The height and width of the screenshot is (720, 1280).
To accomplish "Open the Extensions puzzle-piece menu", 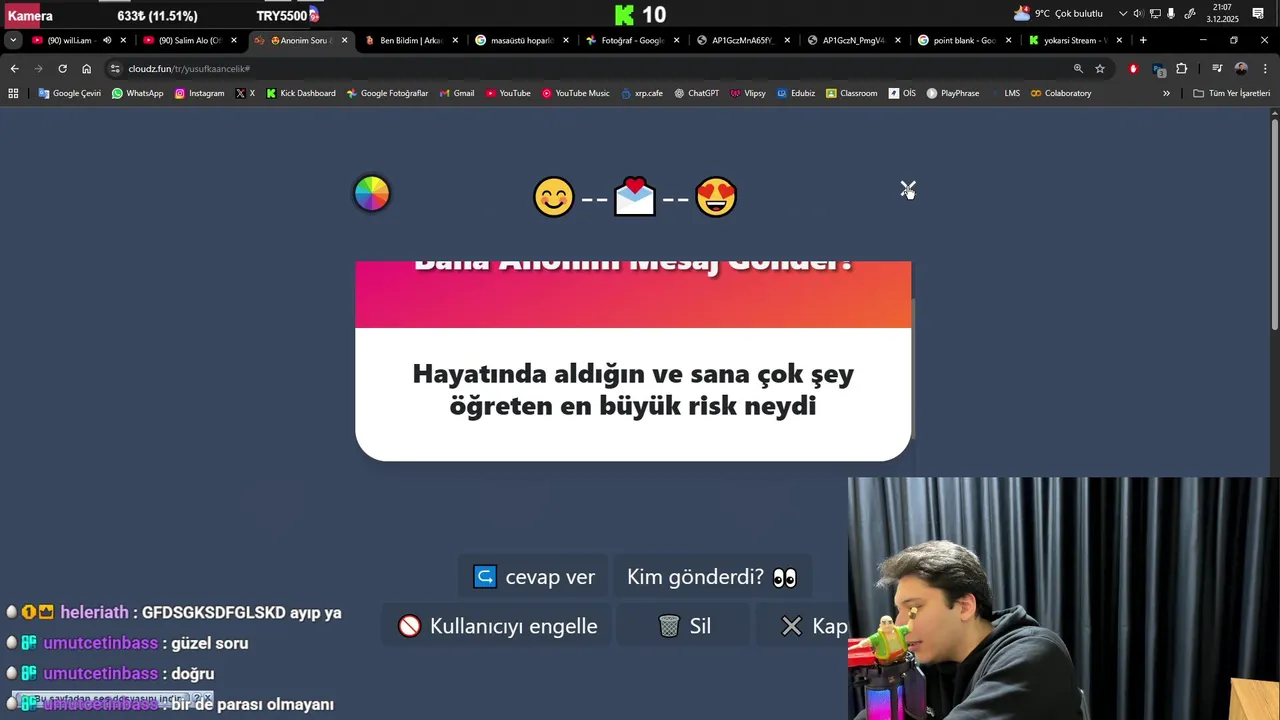I will [1182, 69].
